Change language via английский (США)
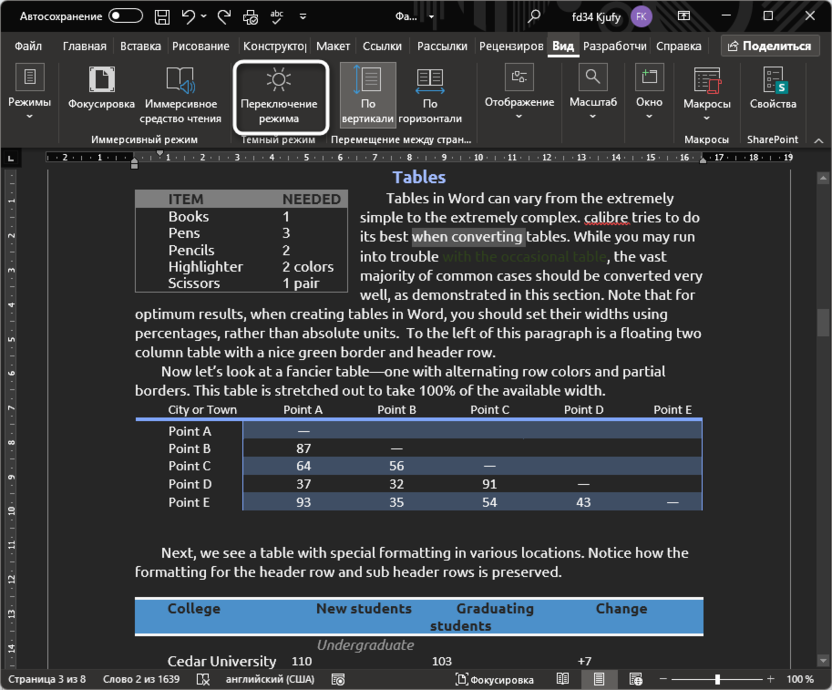832x690 pixels. [x=270, y=679]
